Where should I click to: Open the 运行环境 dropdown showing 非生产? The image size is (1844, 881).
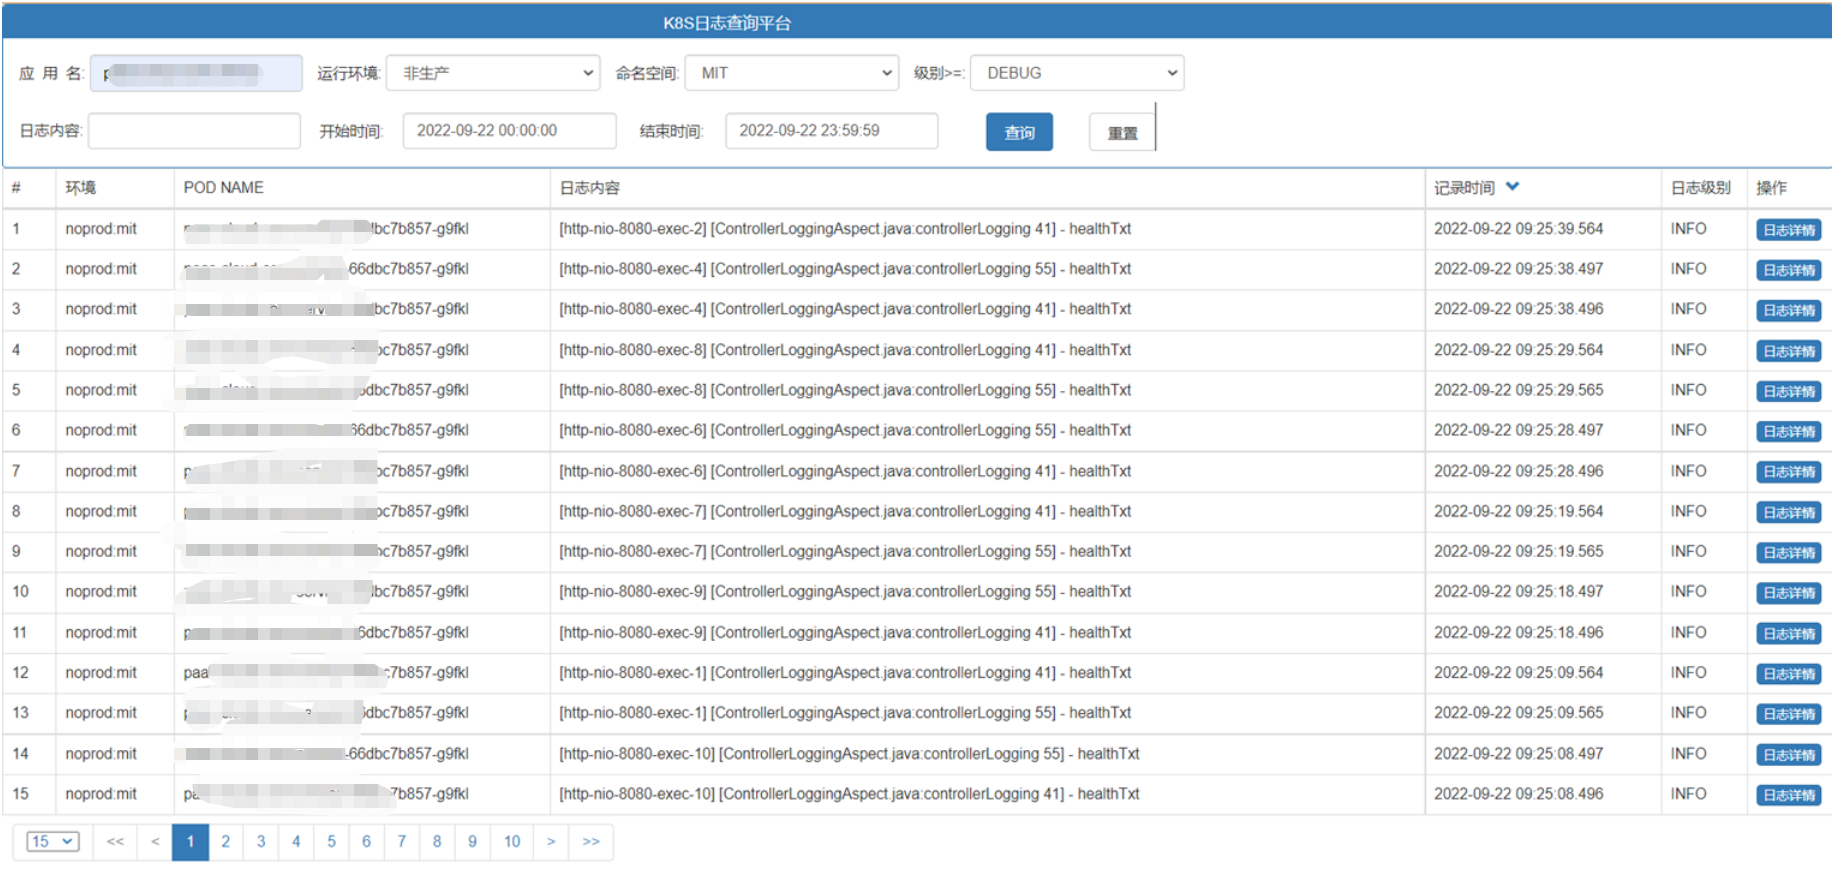pos(493,73)
